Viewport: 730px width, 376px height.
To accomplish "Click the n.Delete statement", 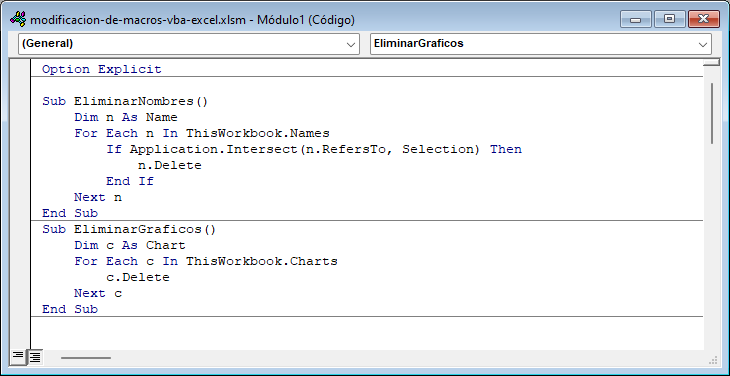I will point(169,165).
